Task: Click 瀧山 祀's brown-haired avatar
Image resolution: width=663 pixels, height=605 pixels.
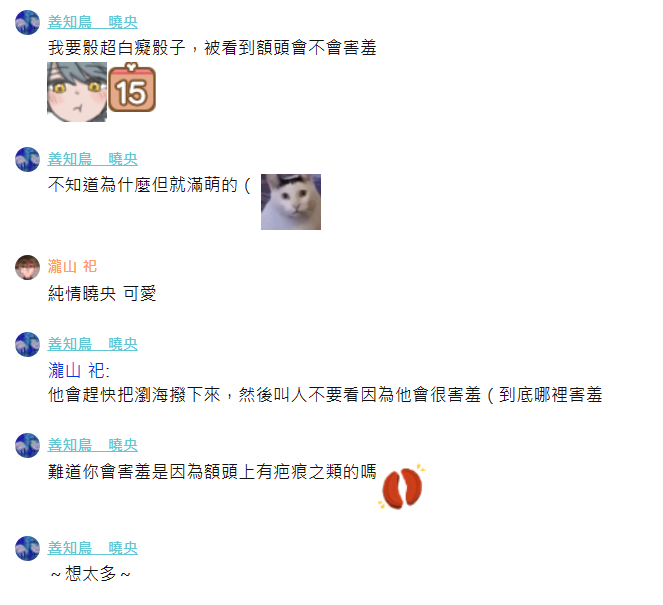Action: click(x=27, y=267)
